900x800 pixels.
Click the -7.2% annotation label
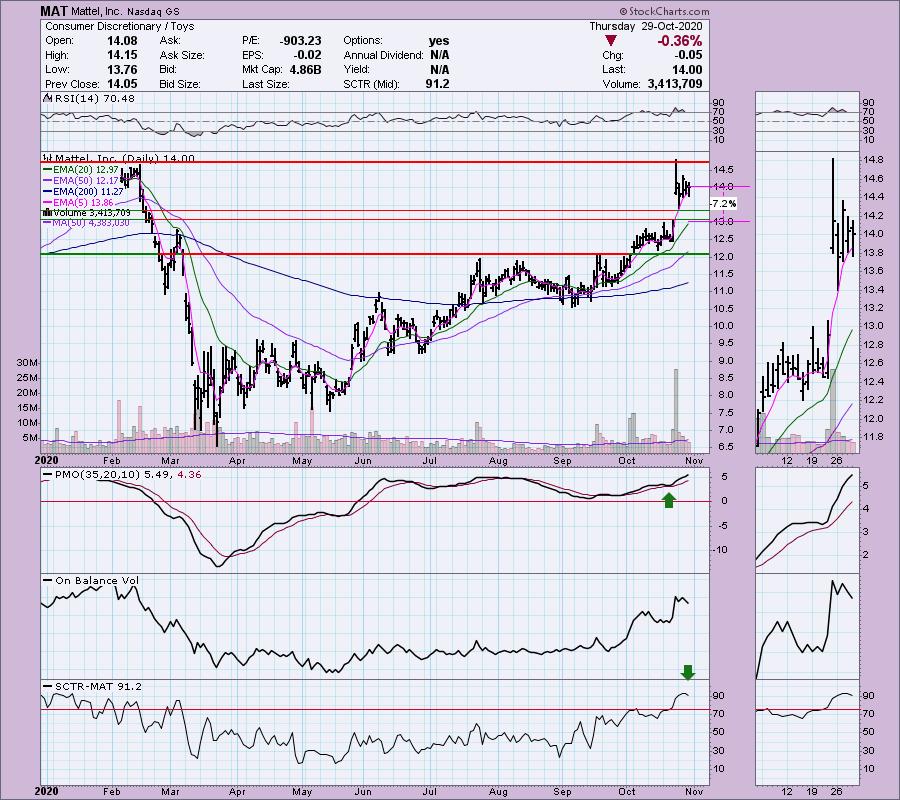click(x=723, y=204)
